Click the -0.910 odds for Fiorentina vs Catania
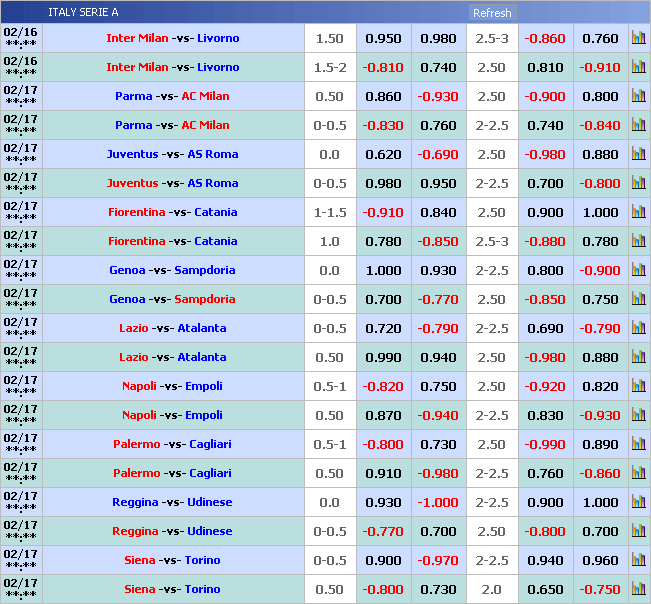This screenshot has height=604, width=651. point(383,213)
